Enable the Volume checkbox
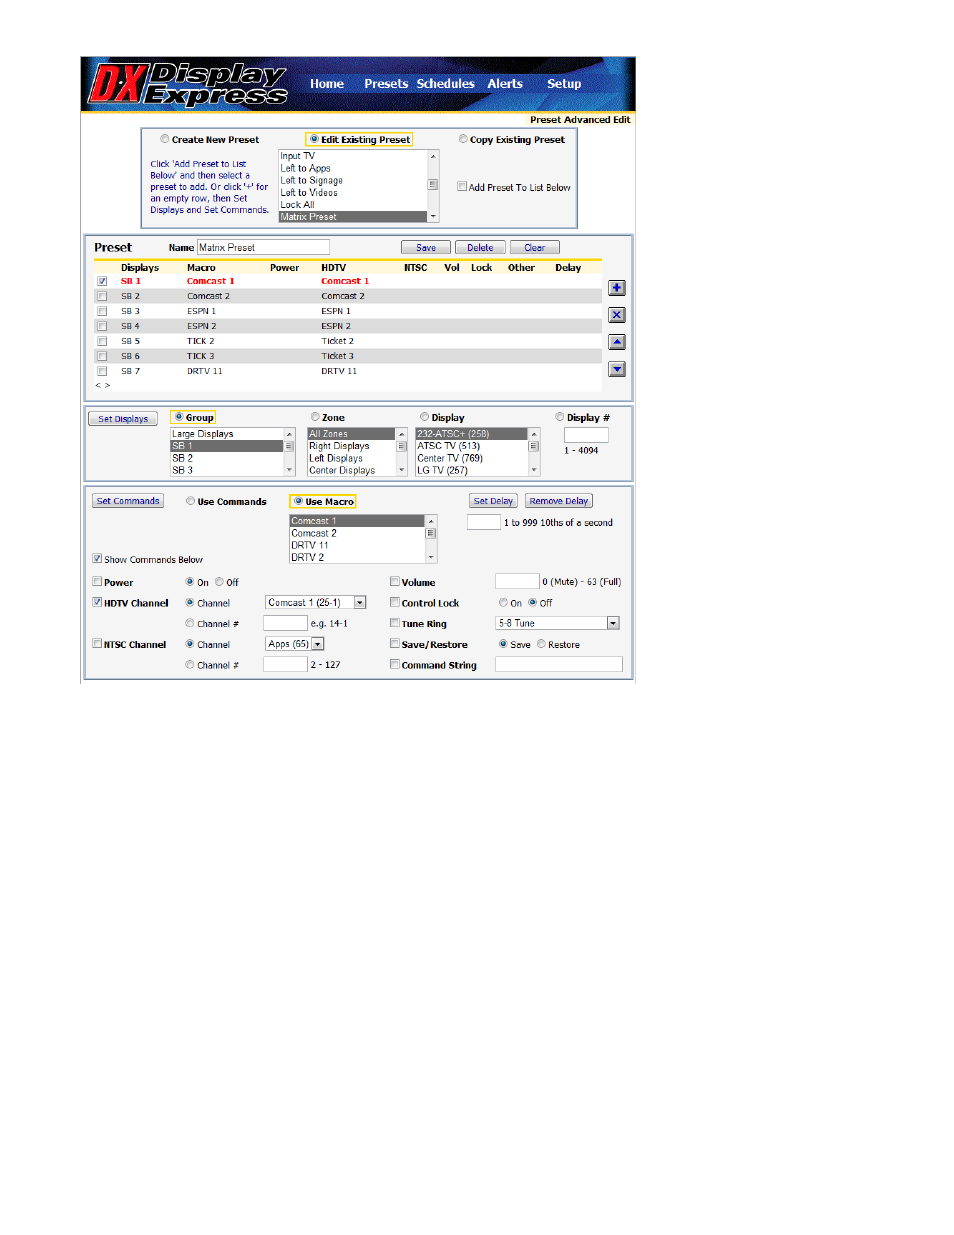 point(395,581)
